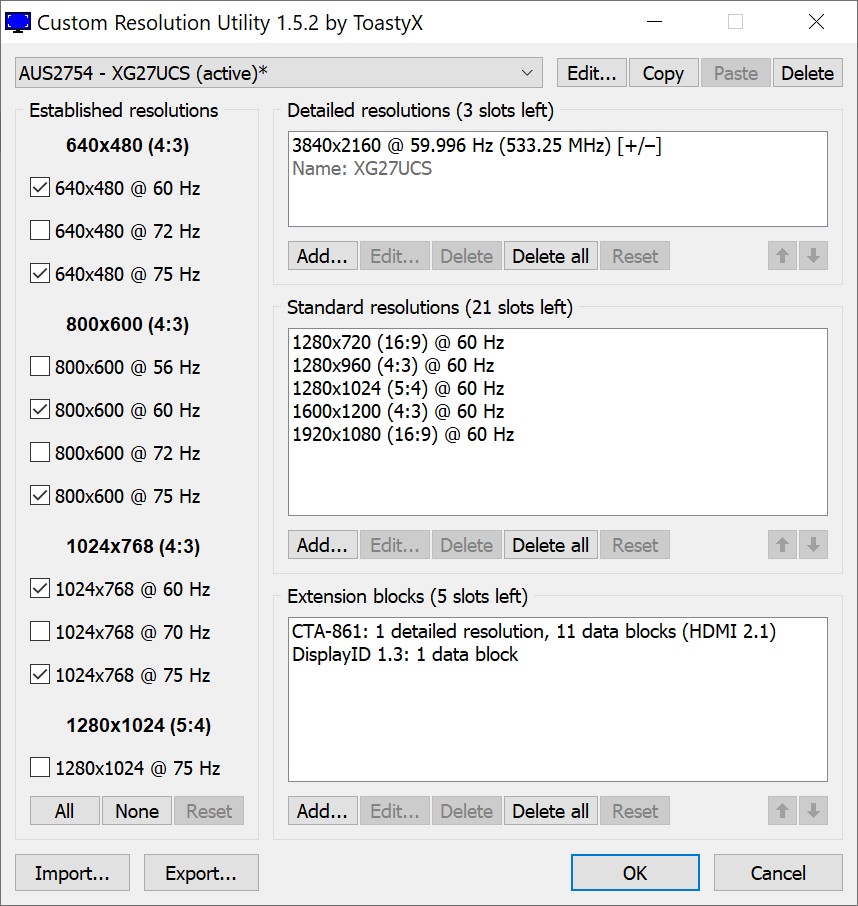Delete all extension blocks
858x906 pixels.
[x=550, y=811]
